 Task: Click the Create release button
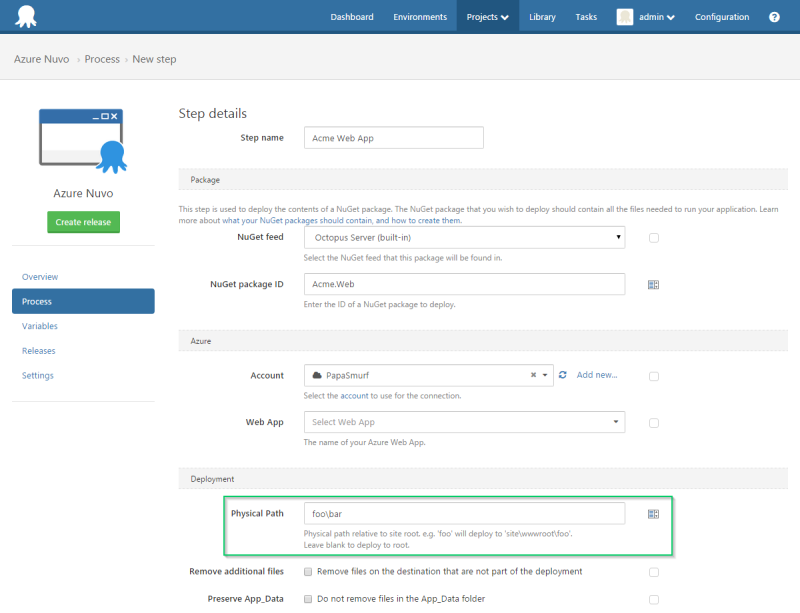click(83, 222)
